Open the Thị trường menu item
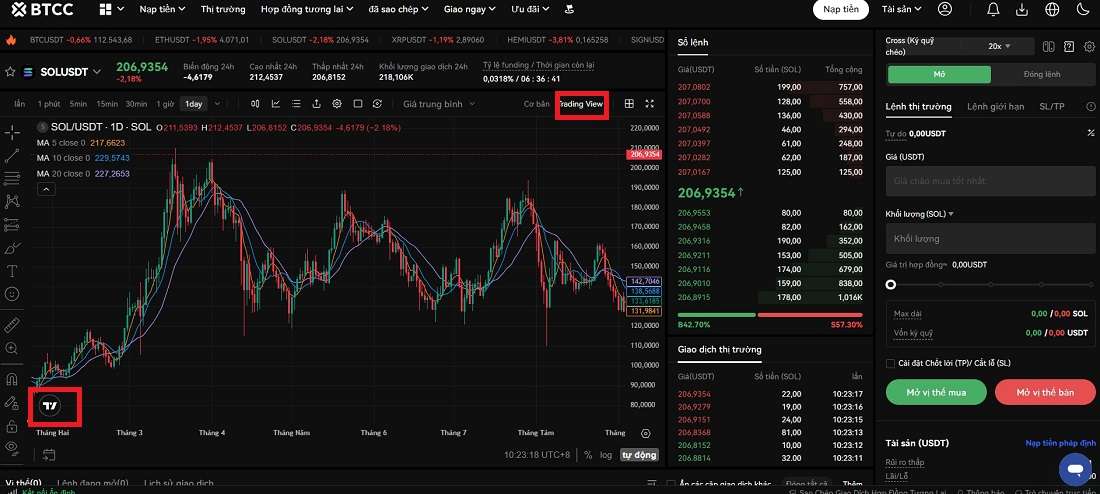Image resolution: width=1100 pixels, height=494 pixels. coord(223,9)
